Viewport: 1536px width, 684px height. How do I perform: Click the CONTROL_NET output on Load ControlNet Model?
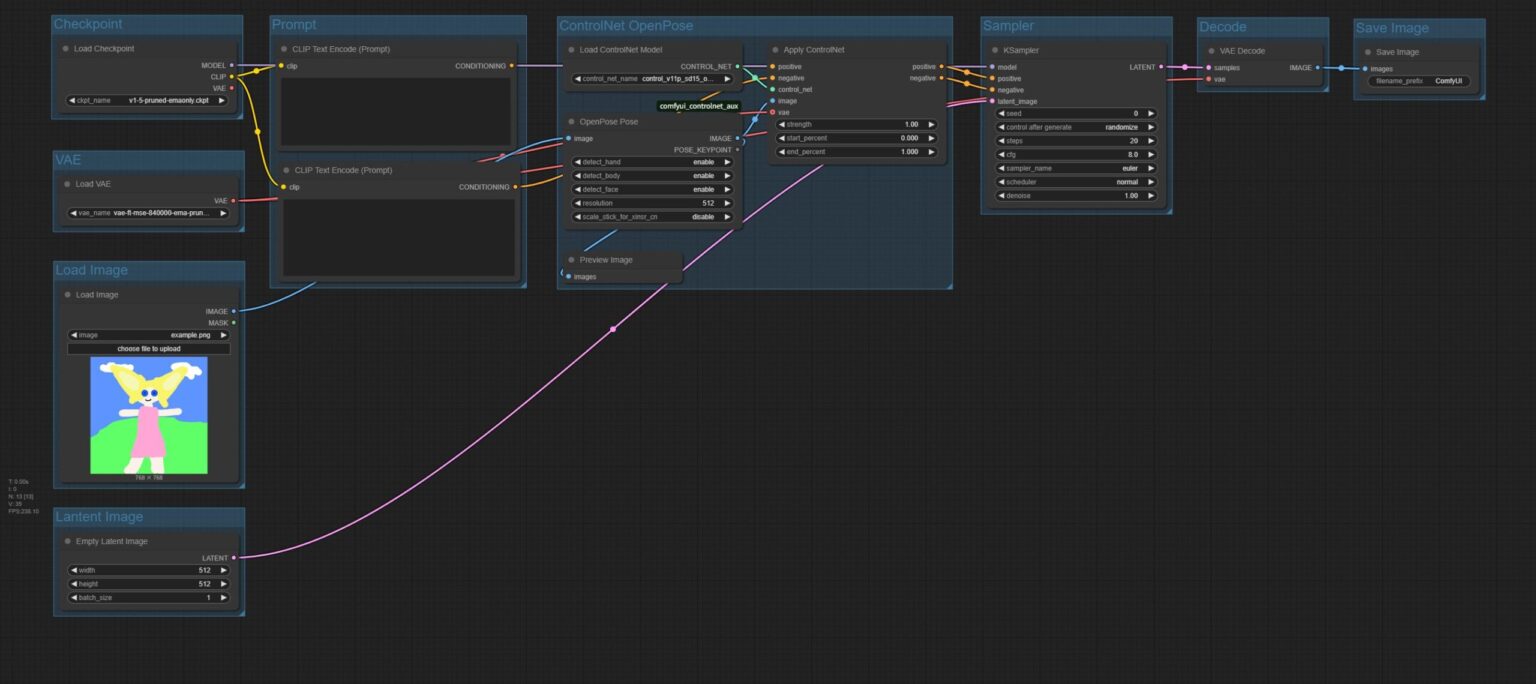pos(737,66)
